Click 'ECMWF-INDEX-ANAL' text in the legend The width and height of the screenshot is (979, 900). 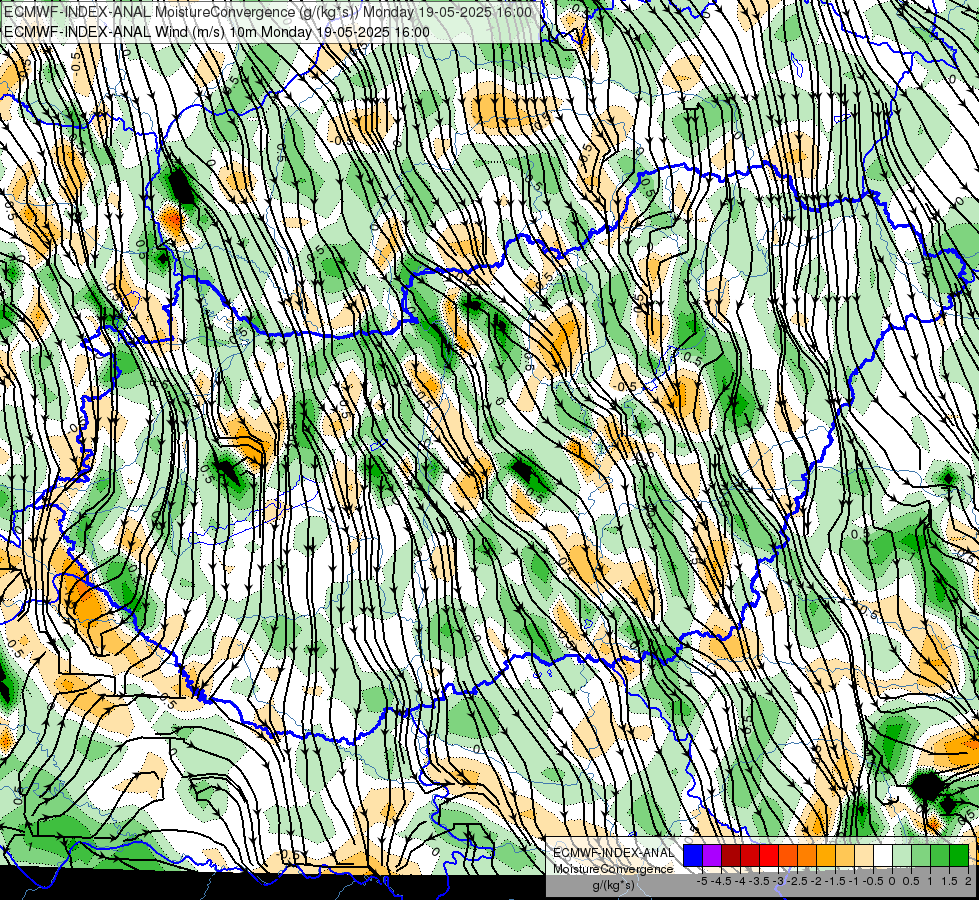tap(614, 853)
